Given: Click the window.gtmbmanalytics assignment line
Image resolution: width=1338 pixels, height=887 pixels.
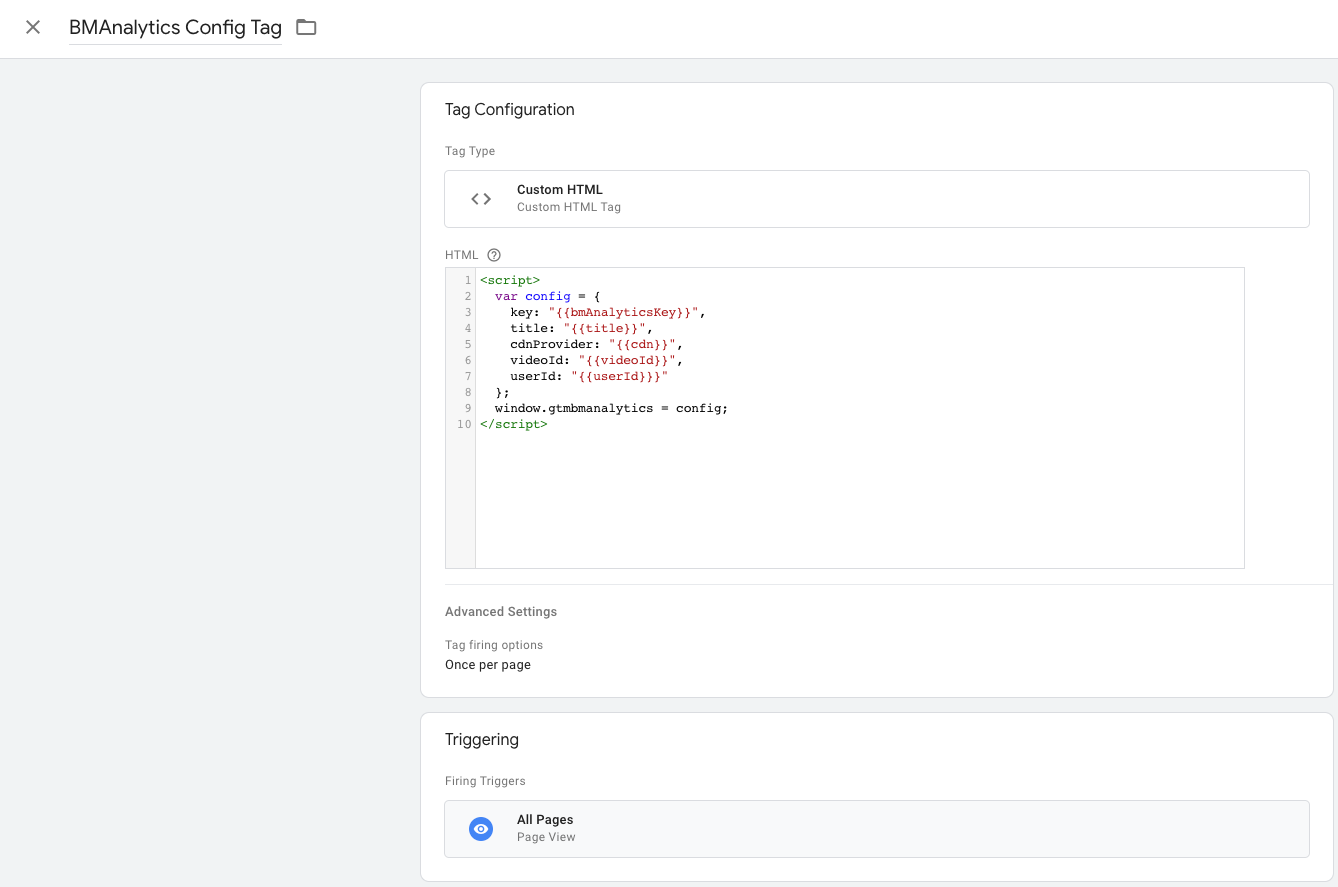Looking at the screenshot, I should 611,408.
